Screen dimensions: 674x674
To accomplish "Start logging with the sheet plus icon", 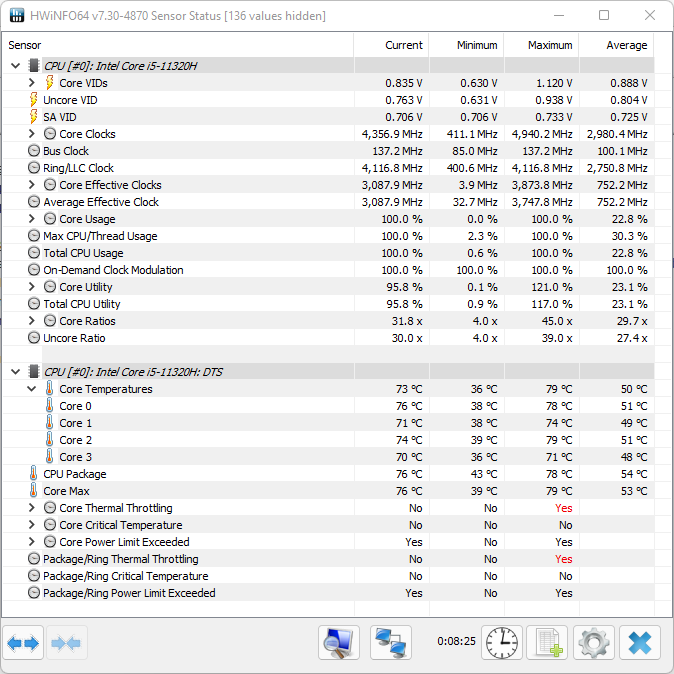I will [x=547, y=643].
